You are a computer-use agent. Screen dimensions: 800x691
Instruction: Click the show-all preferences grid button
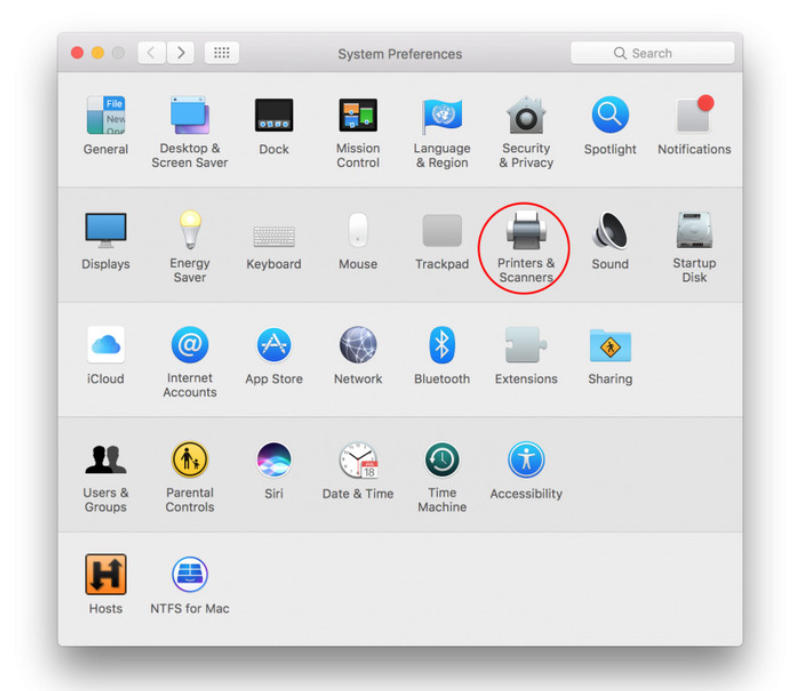coord(221,52)
